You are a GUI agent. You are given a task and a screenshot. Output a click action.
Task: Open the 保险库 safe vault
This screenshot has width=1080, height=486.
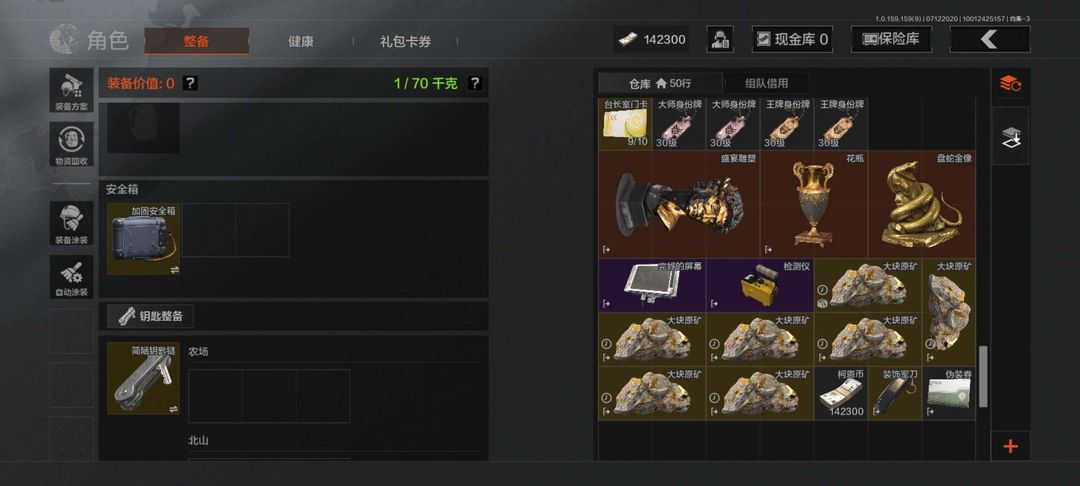click(891, 39)
